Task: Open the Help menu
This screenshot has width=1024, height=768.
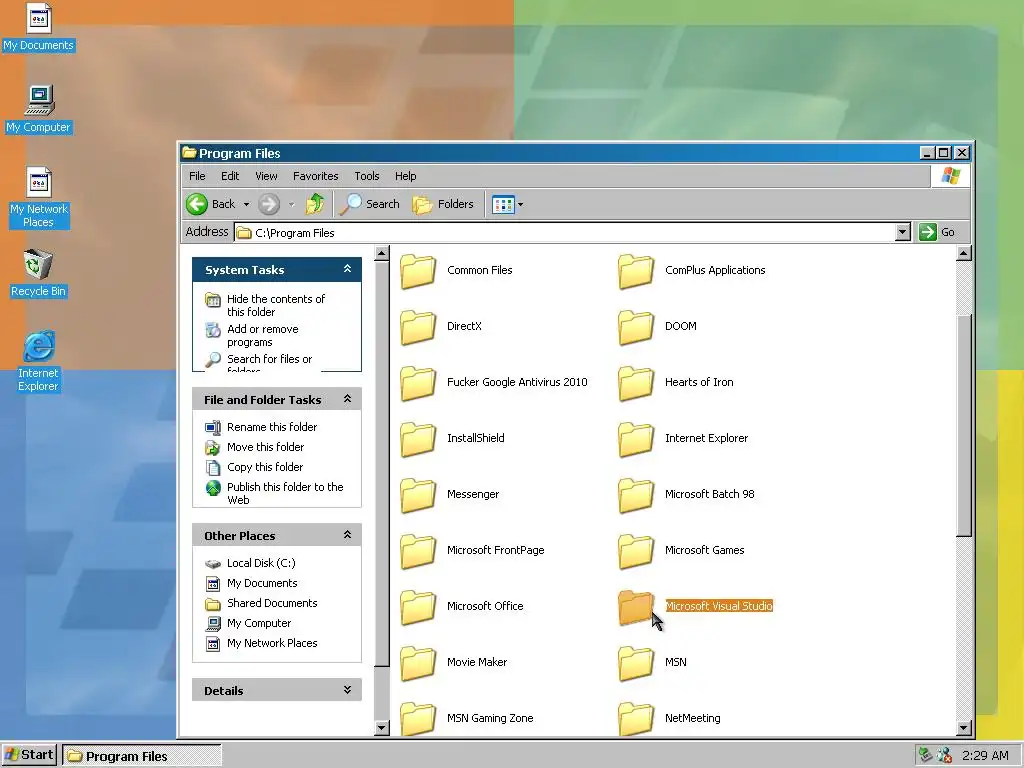Action: click(x=406, y=176)
